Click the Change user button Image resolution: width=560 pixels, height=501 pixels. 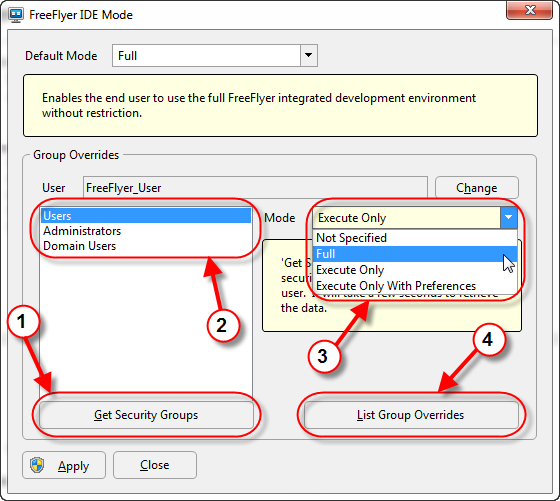click(476, 188)
